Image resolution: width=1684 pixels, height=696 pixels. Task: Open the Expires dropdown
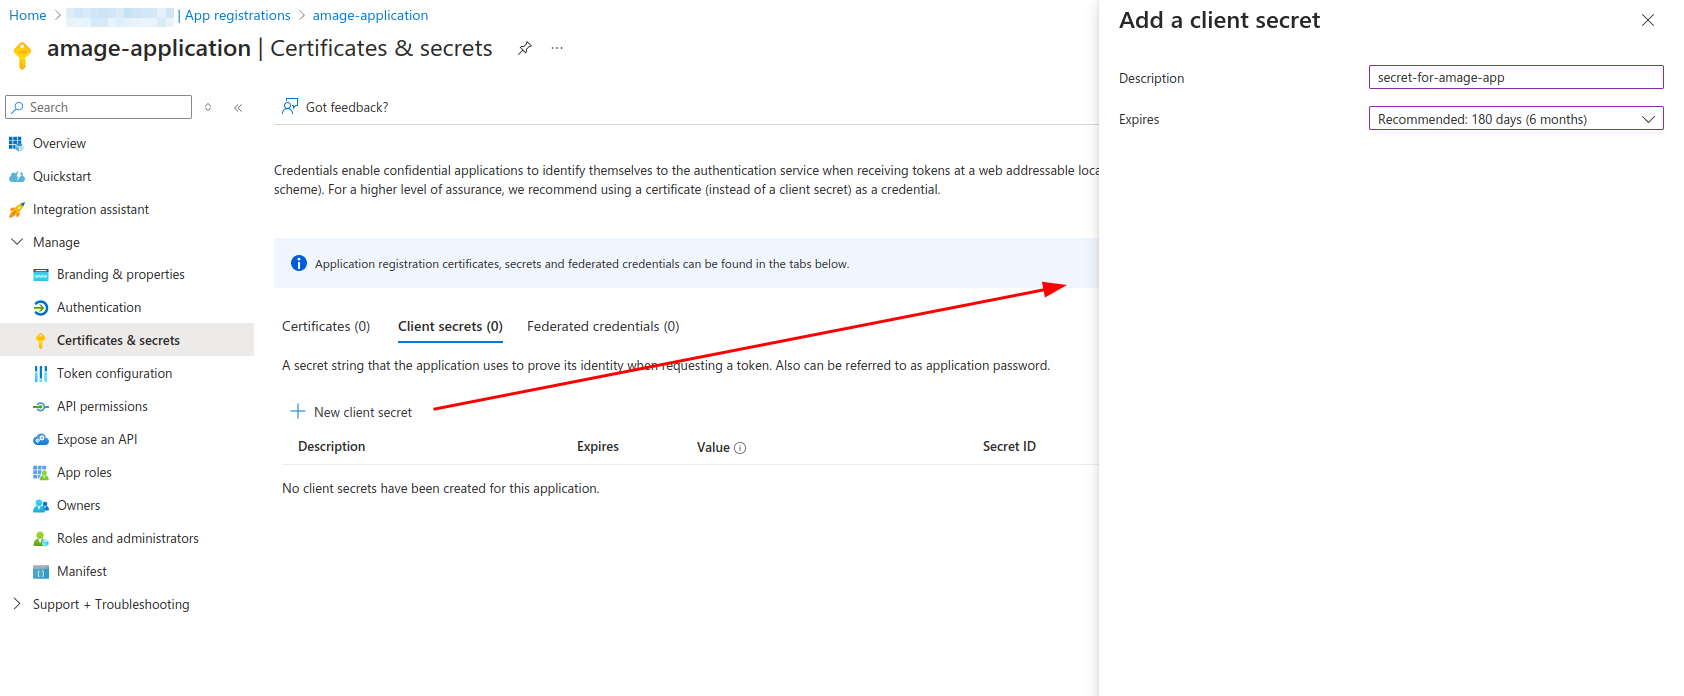pyautogui.click(x=1515, y=119)
